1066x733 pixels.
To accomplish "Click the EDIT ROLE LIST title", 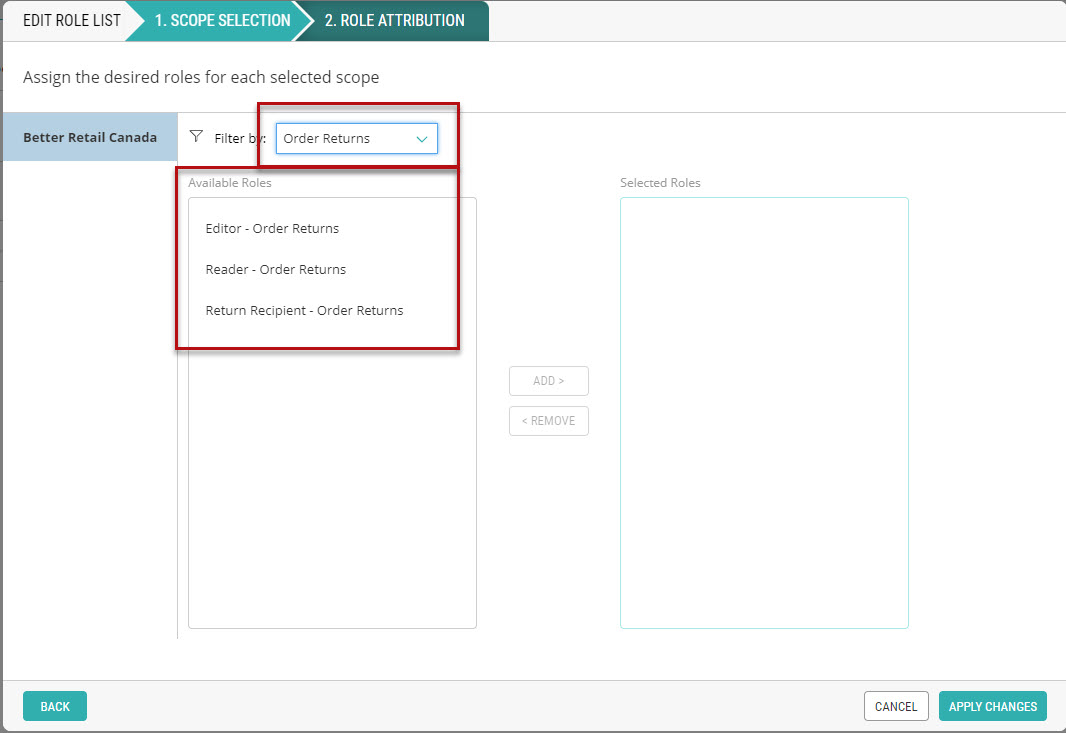I will click(x=71, y=20).
